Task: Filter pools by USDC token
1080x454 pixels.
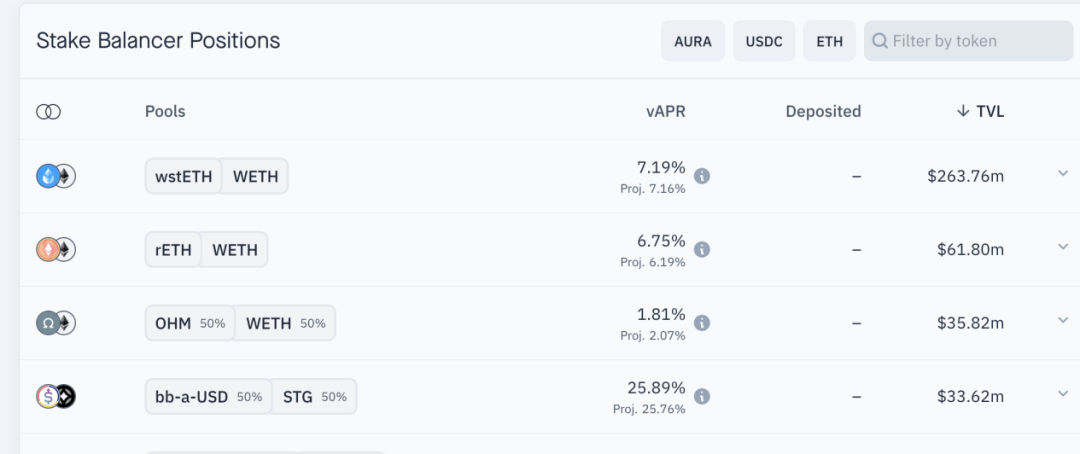Action: coord(764,41)
